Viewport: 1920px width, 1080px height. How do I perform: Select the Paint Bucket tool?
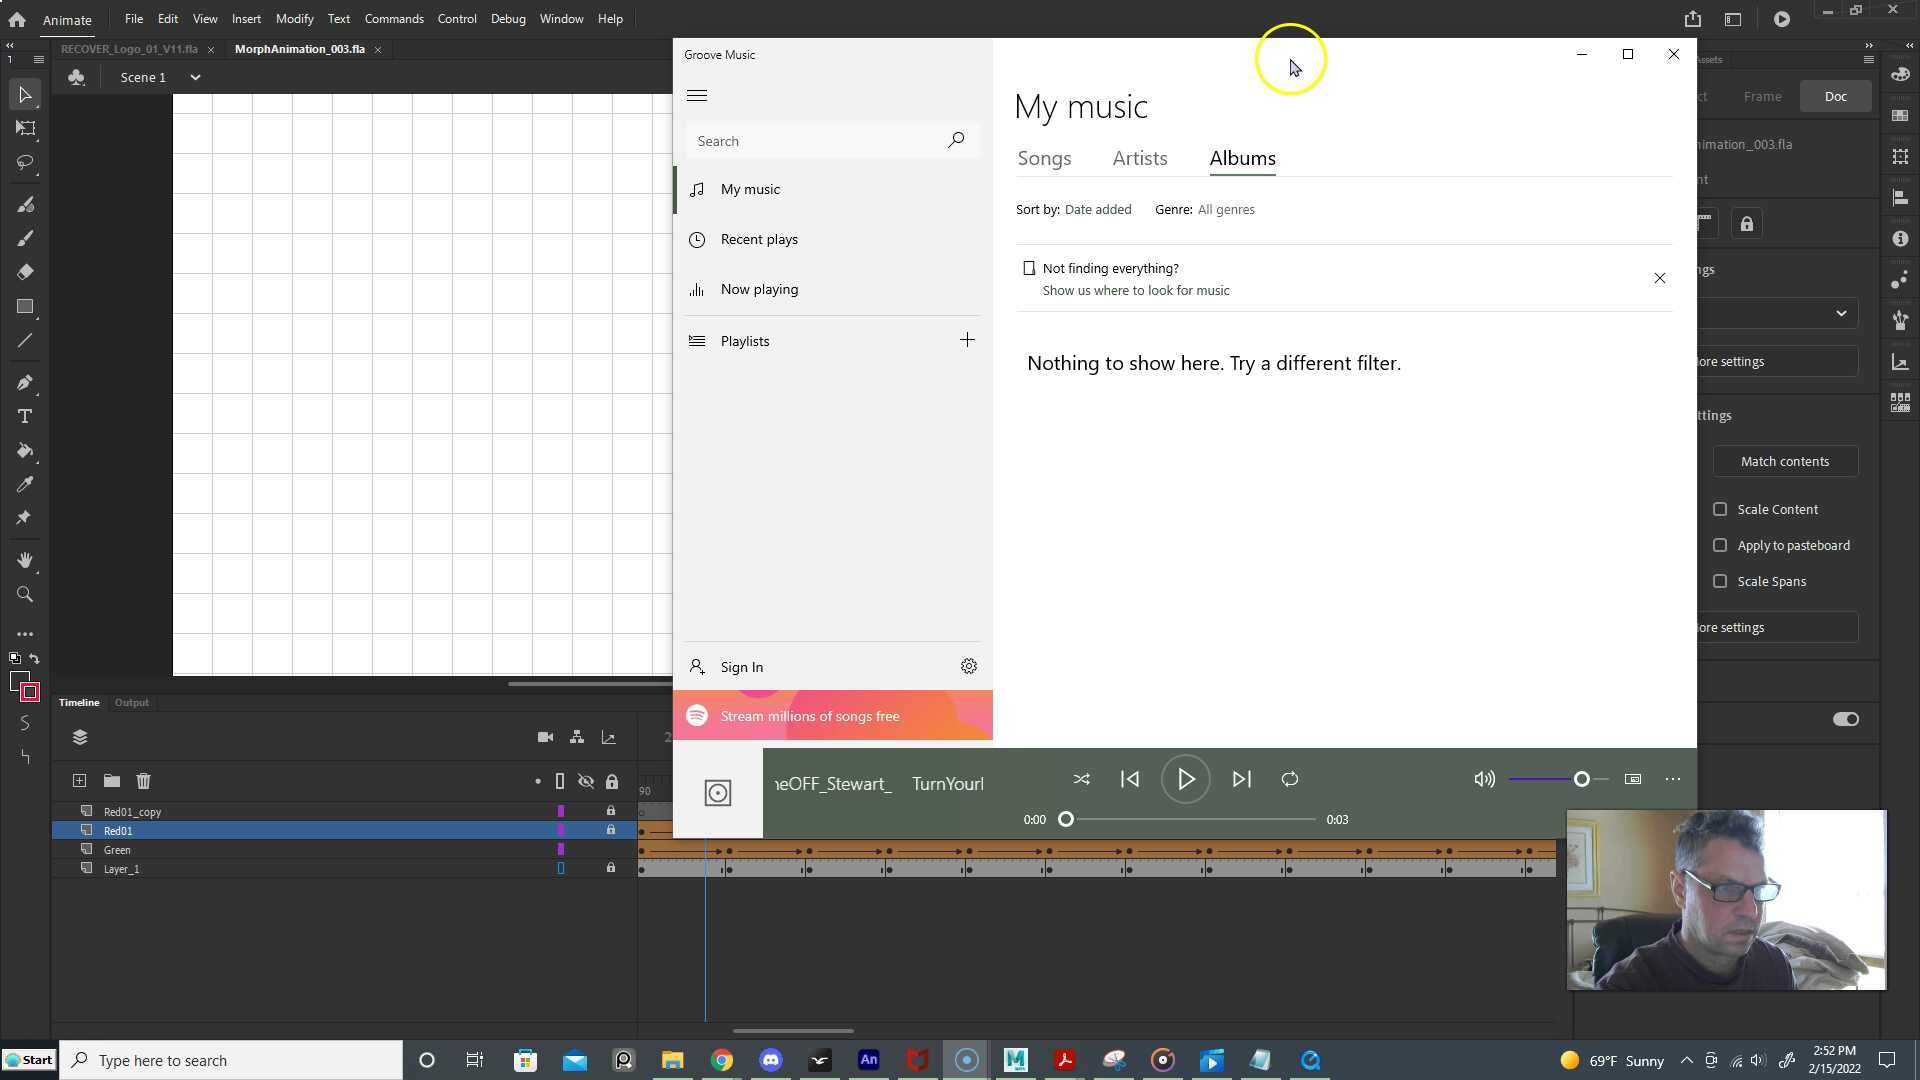[x=25, y=451]
